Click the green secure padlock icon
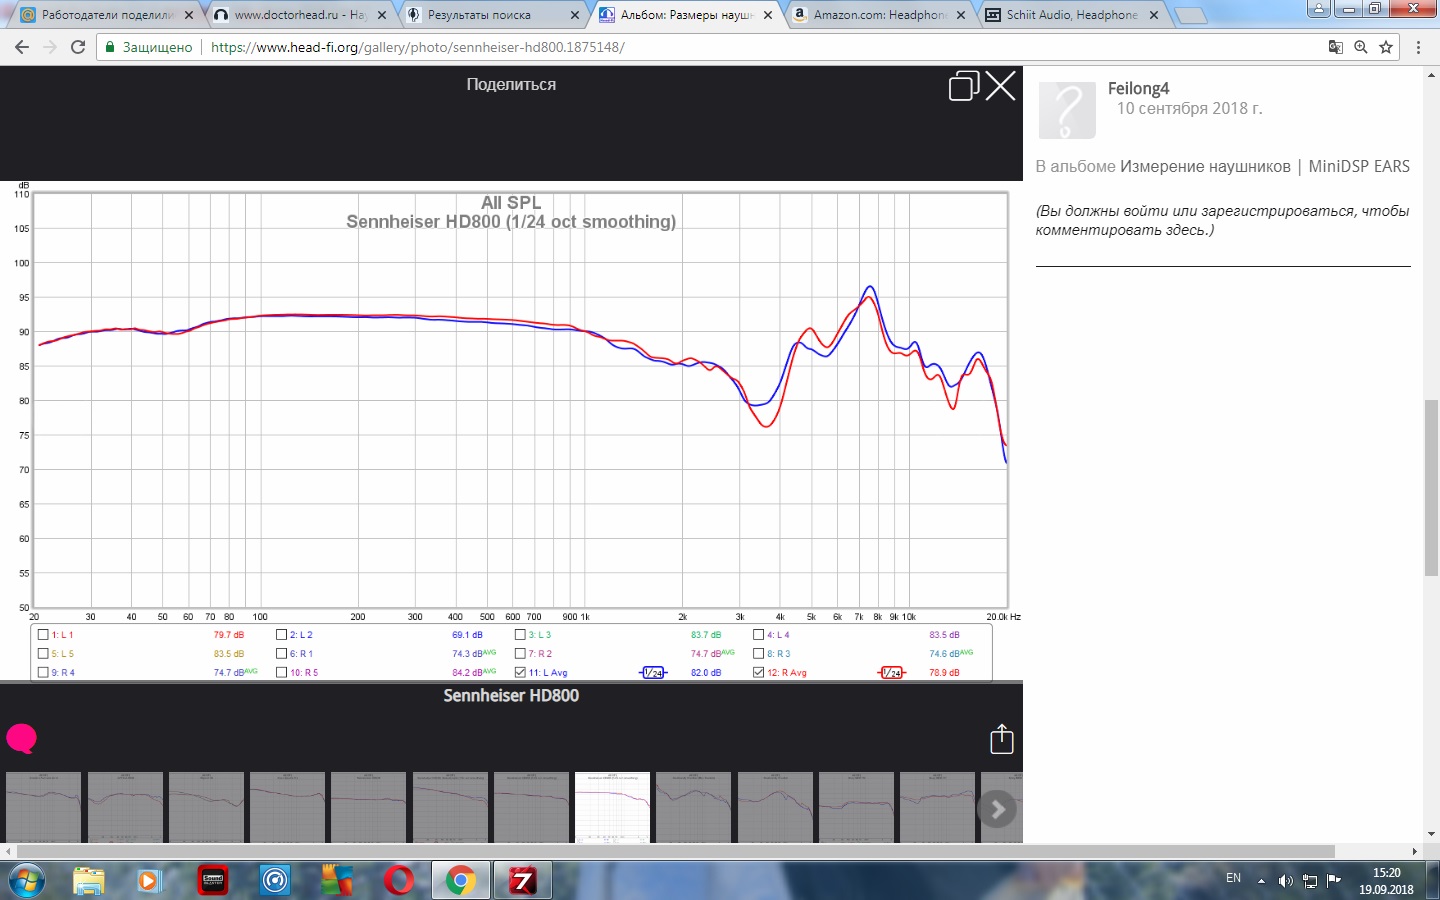This screenshot has width=1440, height=900. pos(111,47)
